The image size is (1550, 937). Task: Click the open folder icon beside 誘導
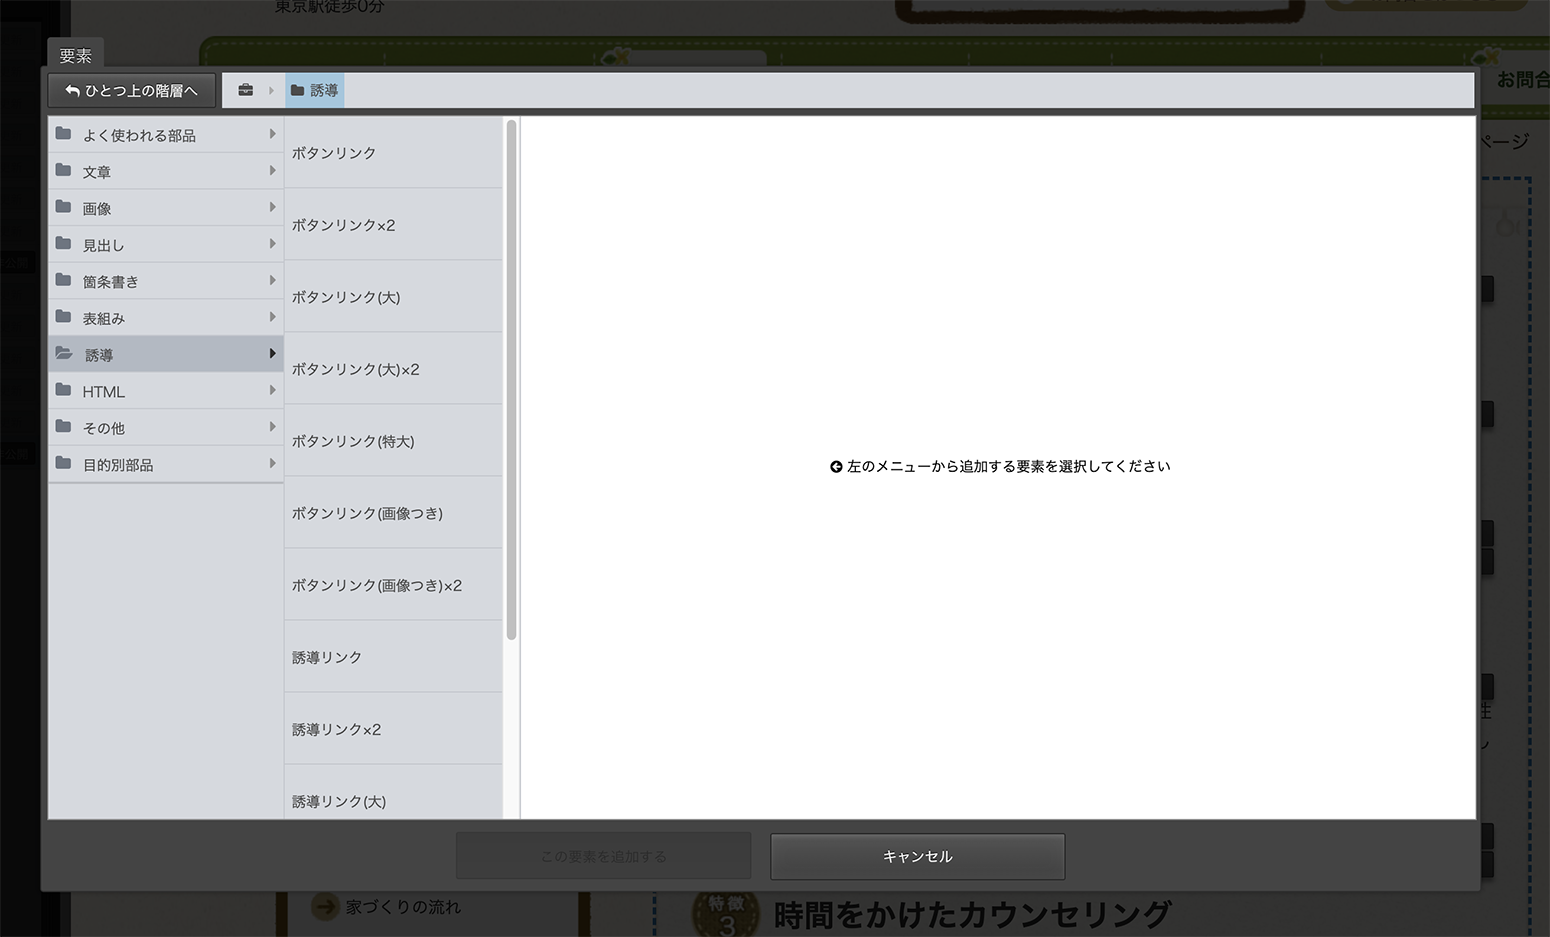pyautogui.click(x=64, y=354)
